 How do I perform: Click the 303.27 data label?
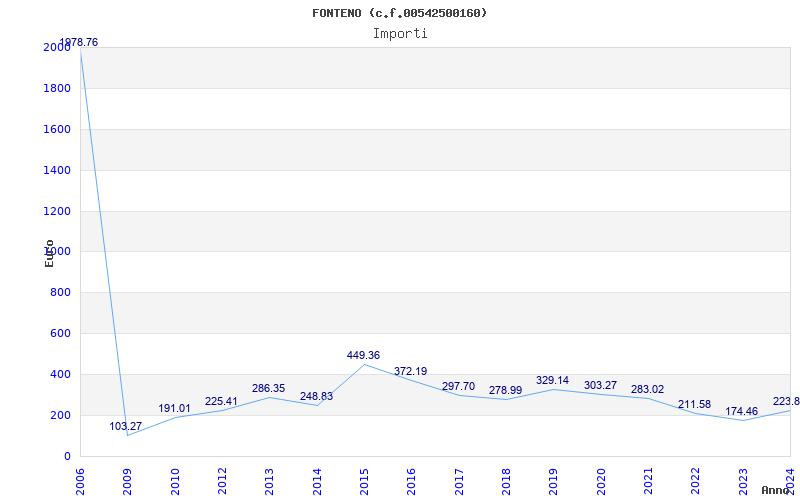tap(600, 385)
